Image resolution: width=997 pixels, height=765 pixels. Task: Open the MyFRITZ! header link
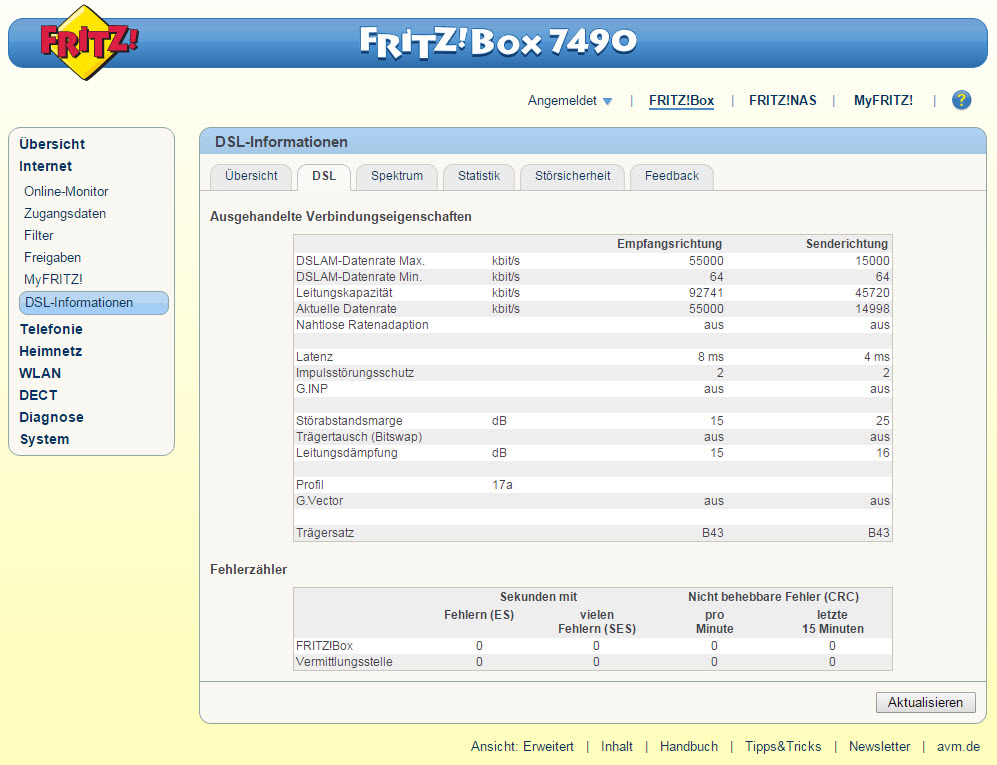click(x=883, y=100)
